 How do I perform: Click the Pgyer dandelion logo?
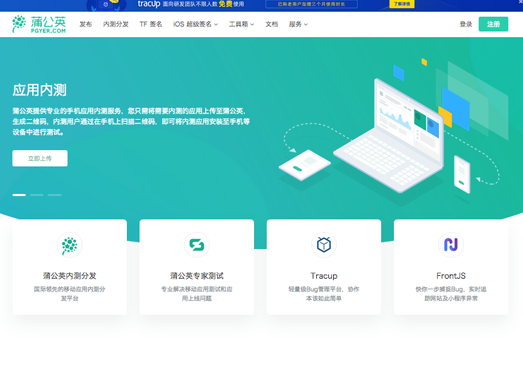click(x=39, y=24)
